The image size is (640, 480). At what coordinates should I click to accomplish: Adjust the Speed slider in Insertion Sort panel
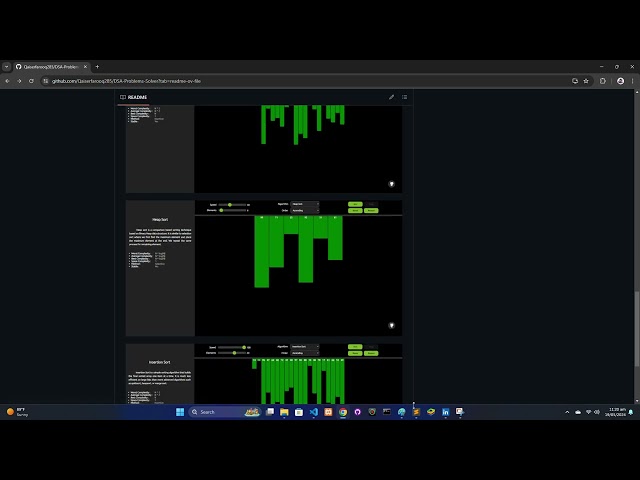232,347
